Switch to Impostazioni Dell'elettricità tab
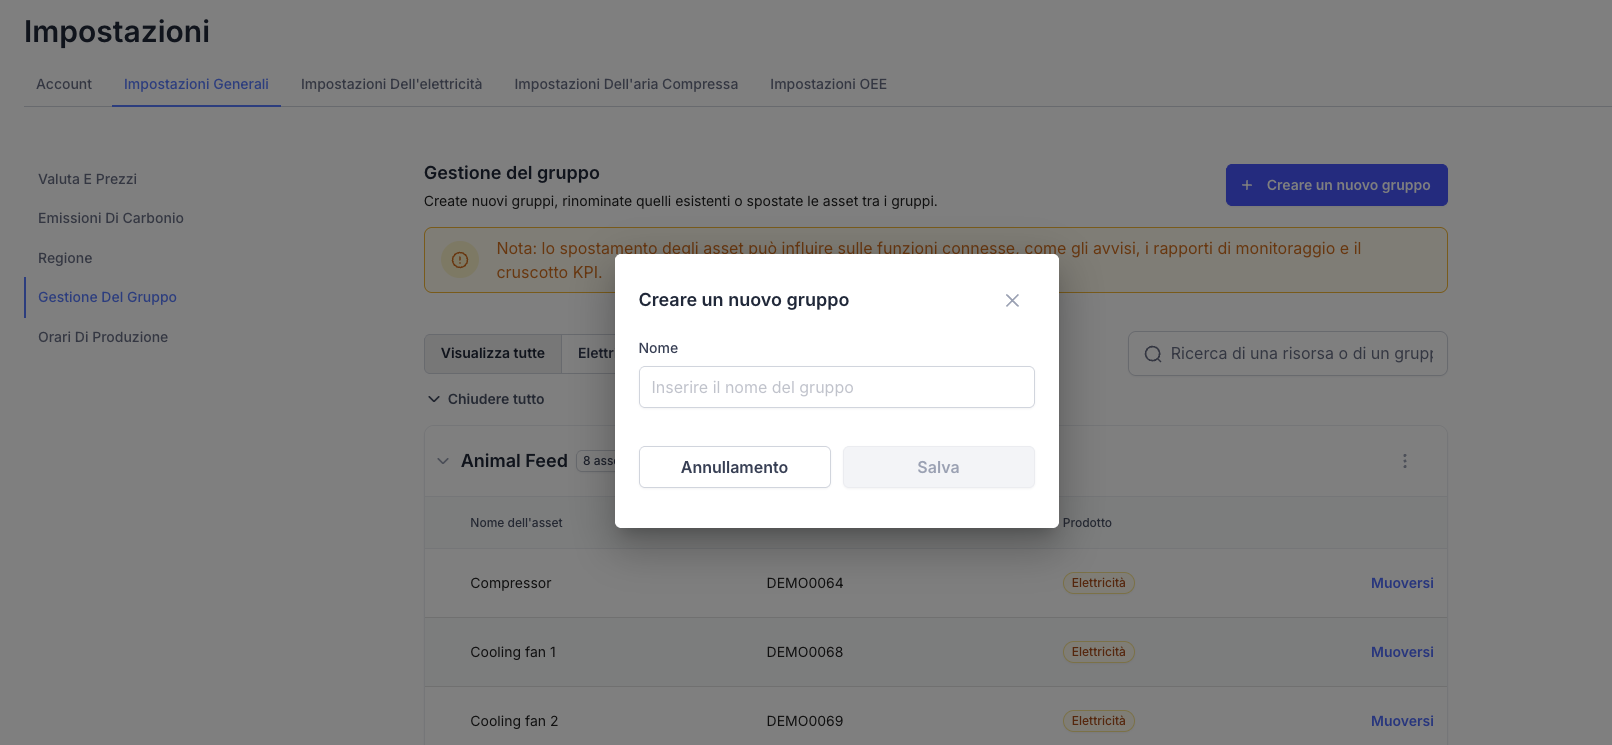This screenshot has height=745, width=1612. tap(391, 84)
